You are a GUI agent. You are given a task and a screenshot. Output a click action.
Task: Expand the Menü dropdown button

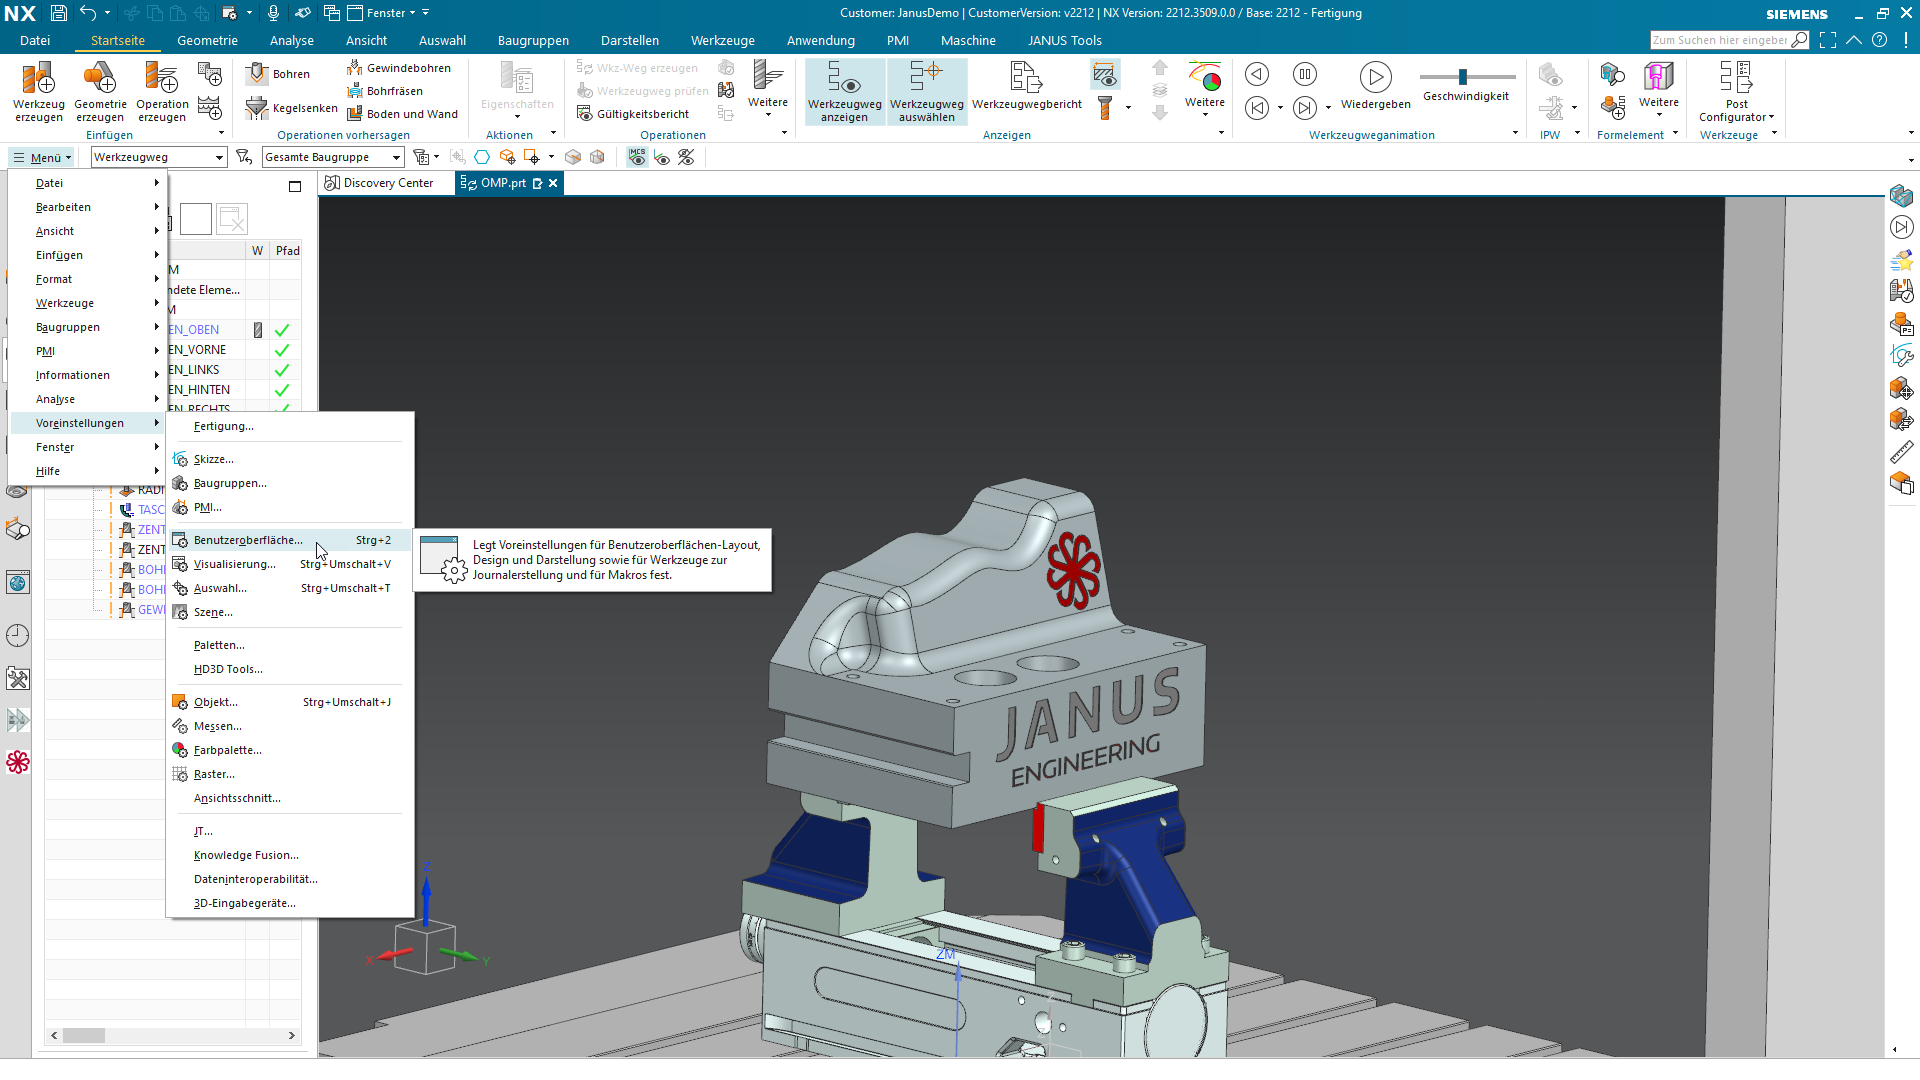pyautogui.click(x=42, y=157)
